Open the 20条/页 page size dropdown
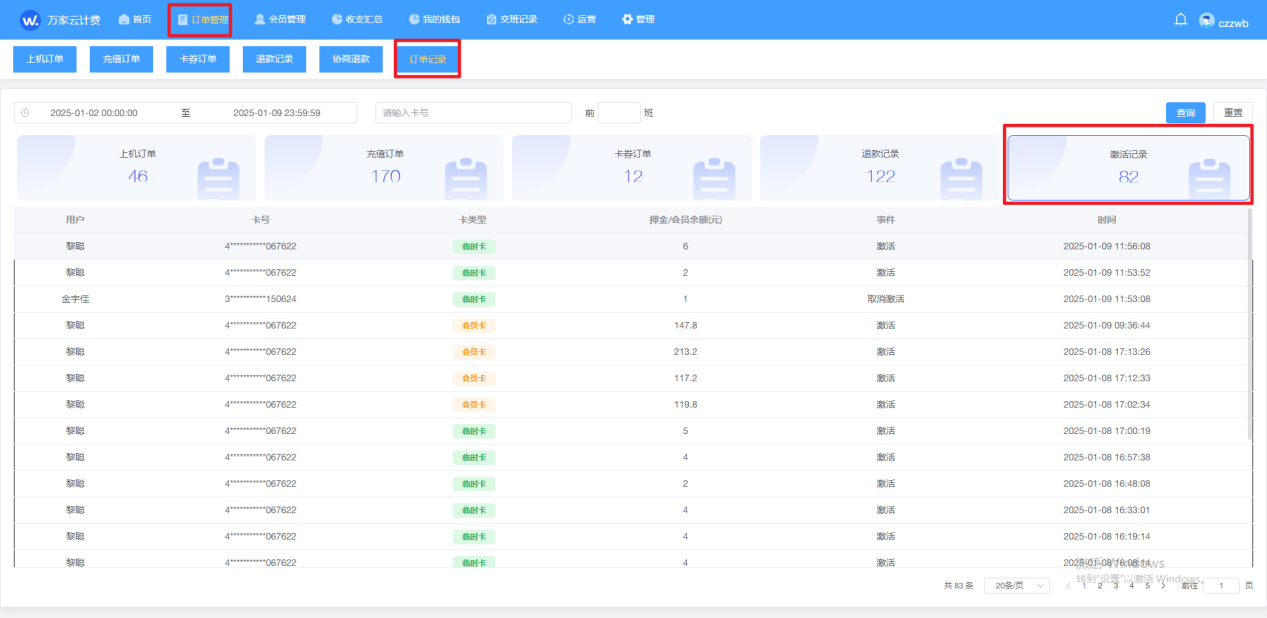 point(1017,585)
